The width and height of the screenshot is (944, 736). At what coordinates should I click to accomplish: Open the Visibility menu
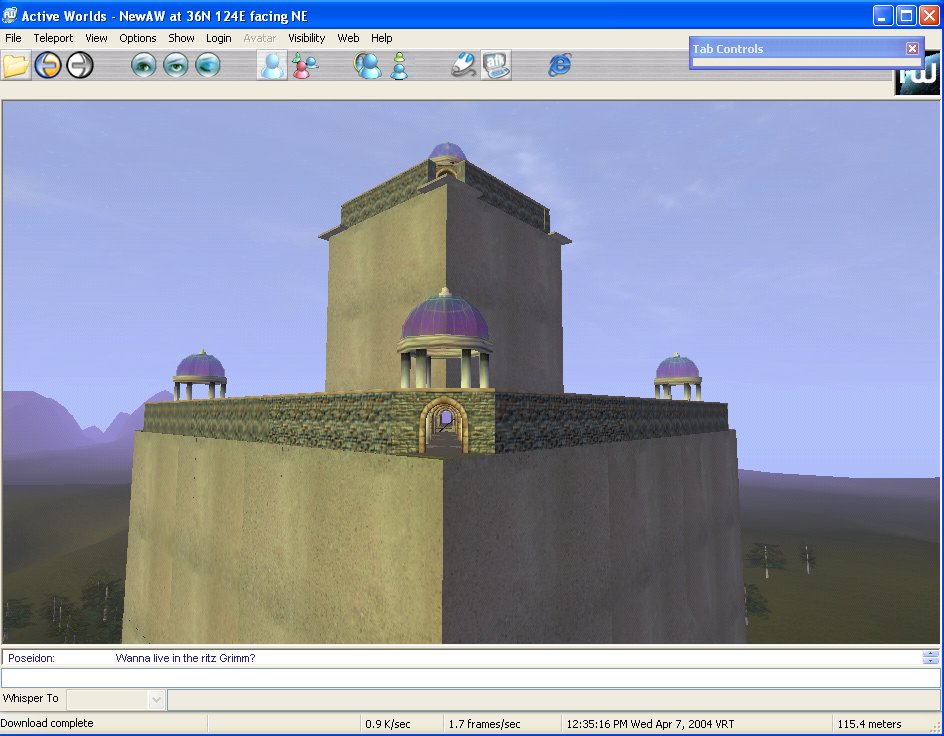[306, 38]
